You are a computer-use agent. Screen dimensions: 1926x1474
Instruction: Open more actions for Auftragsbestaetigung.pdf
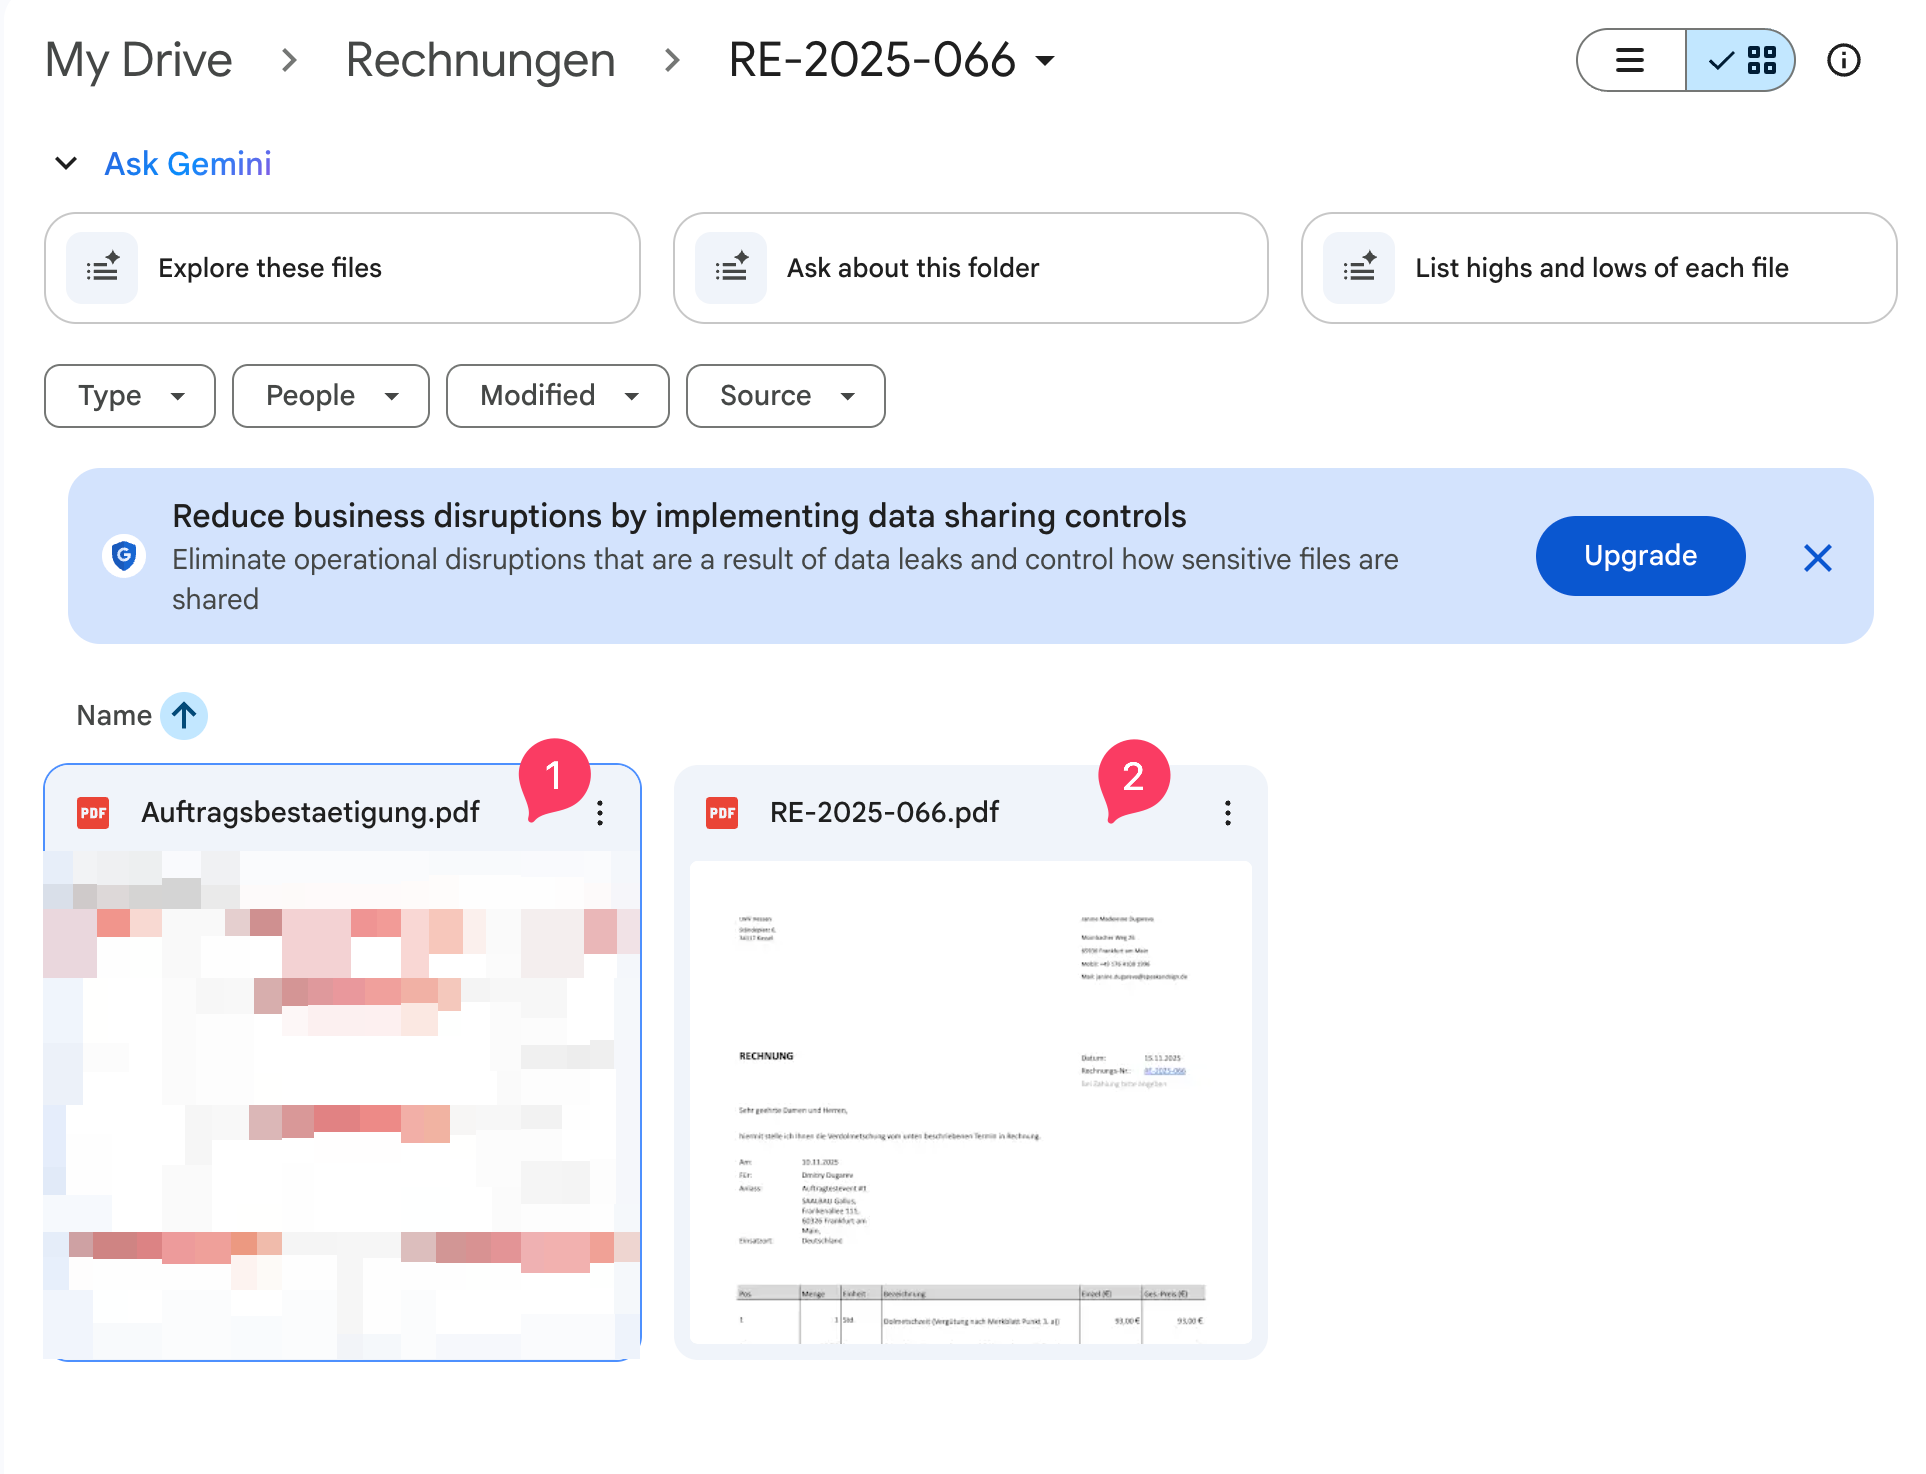pos(600,813)
